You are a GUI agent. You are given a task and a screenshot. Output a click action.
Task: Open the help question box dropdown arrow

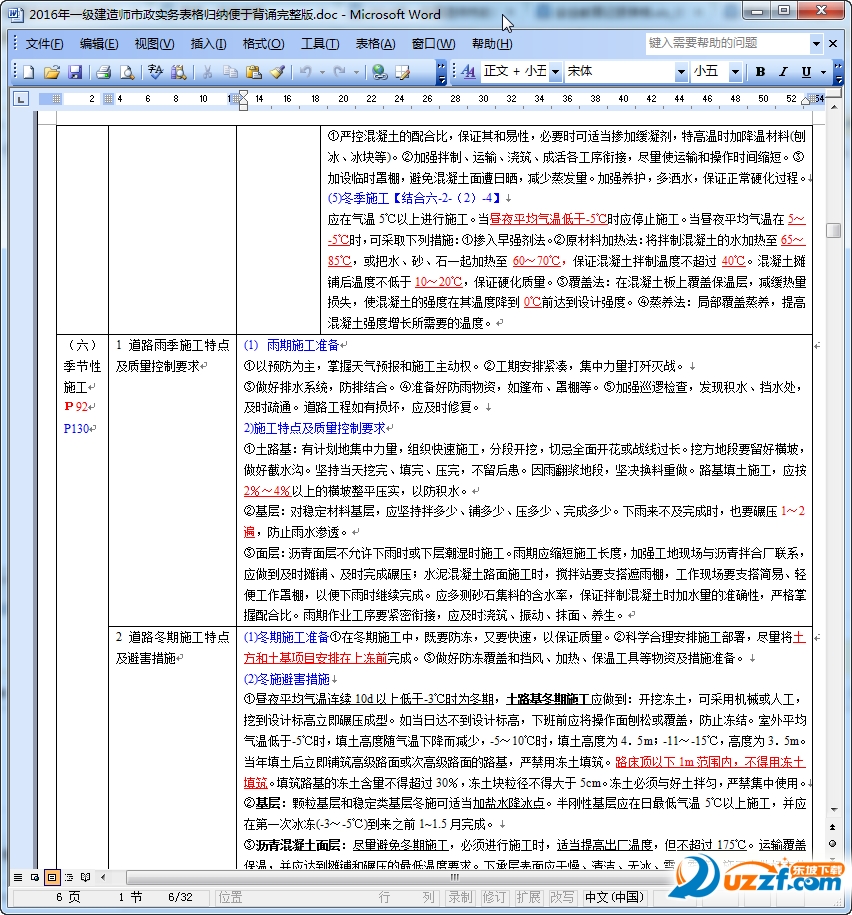pyautogui.click(x=816, y=43)
